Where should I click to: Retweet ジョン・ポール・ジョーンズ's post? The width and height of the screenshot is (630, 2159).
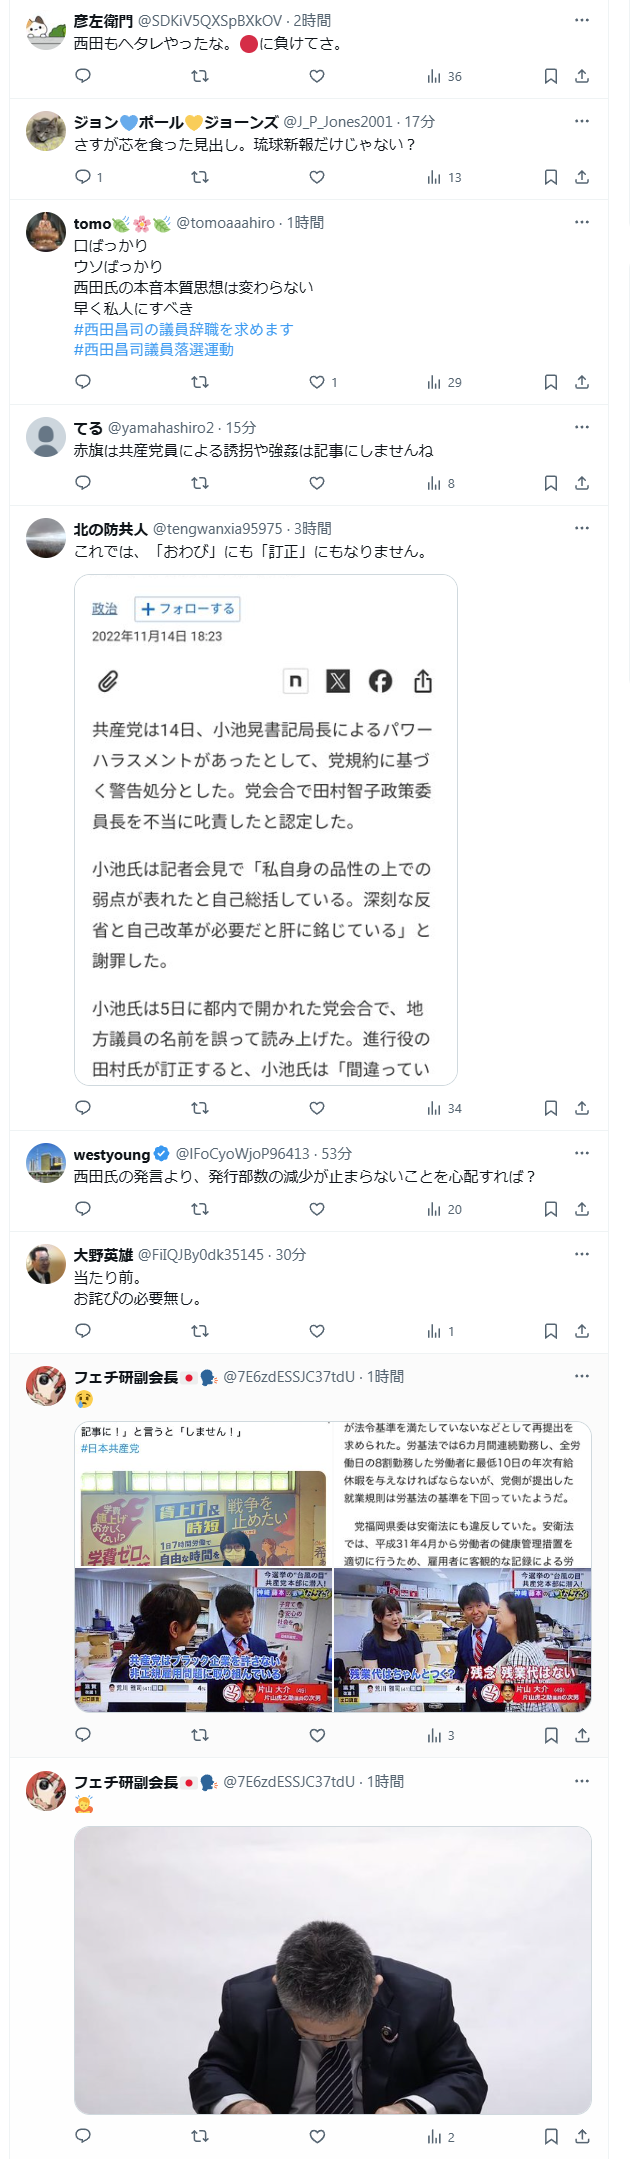(200, 177)
